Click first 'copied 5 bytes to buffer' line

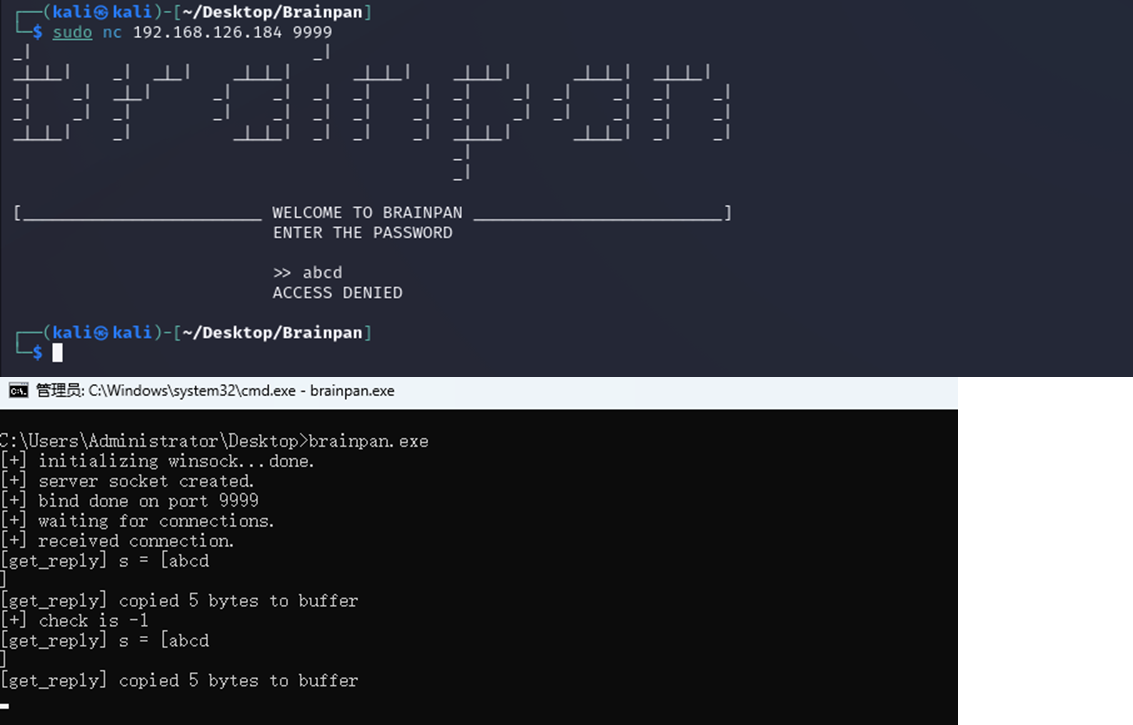point(179,601)
